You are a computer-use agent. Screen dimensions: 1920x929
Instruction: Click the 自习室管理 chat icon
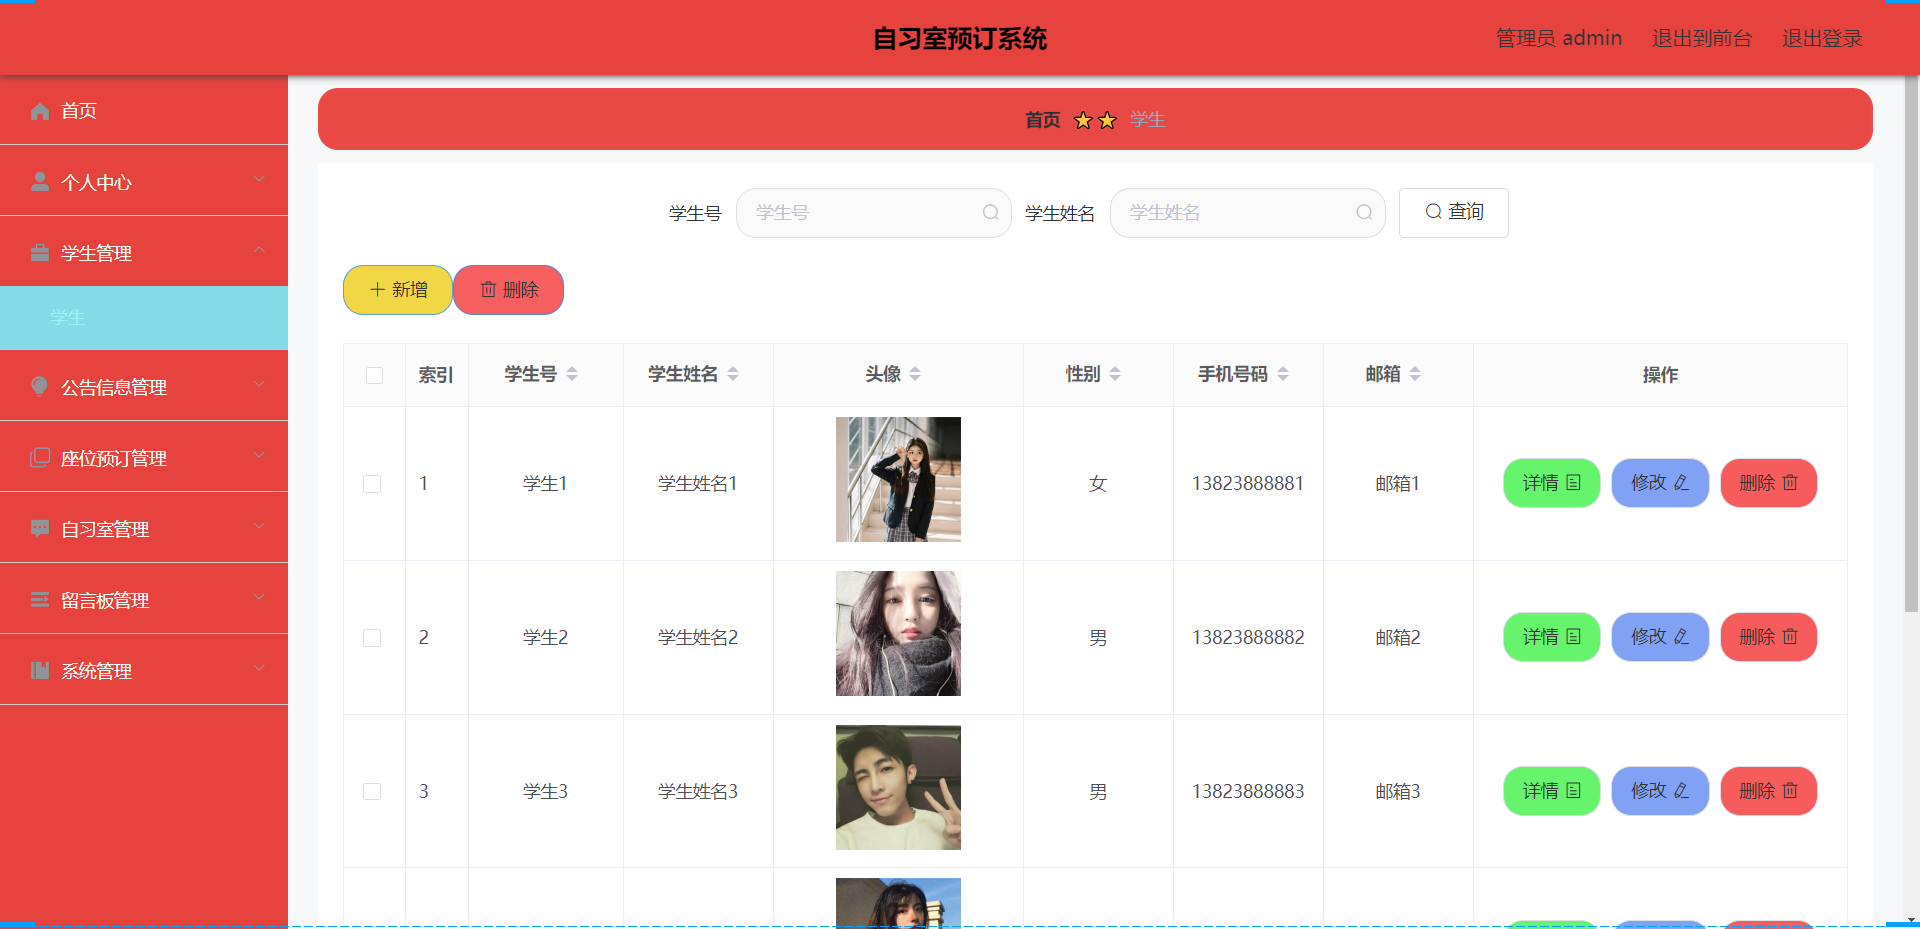point(39,528)
